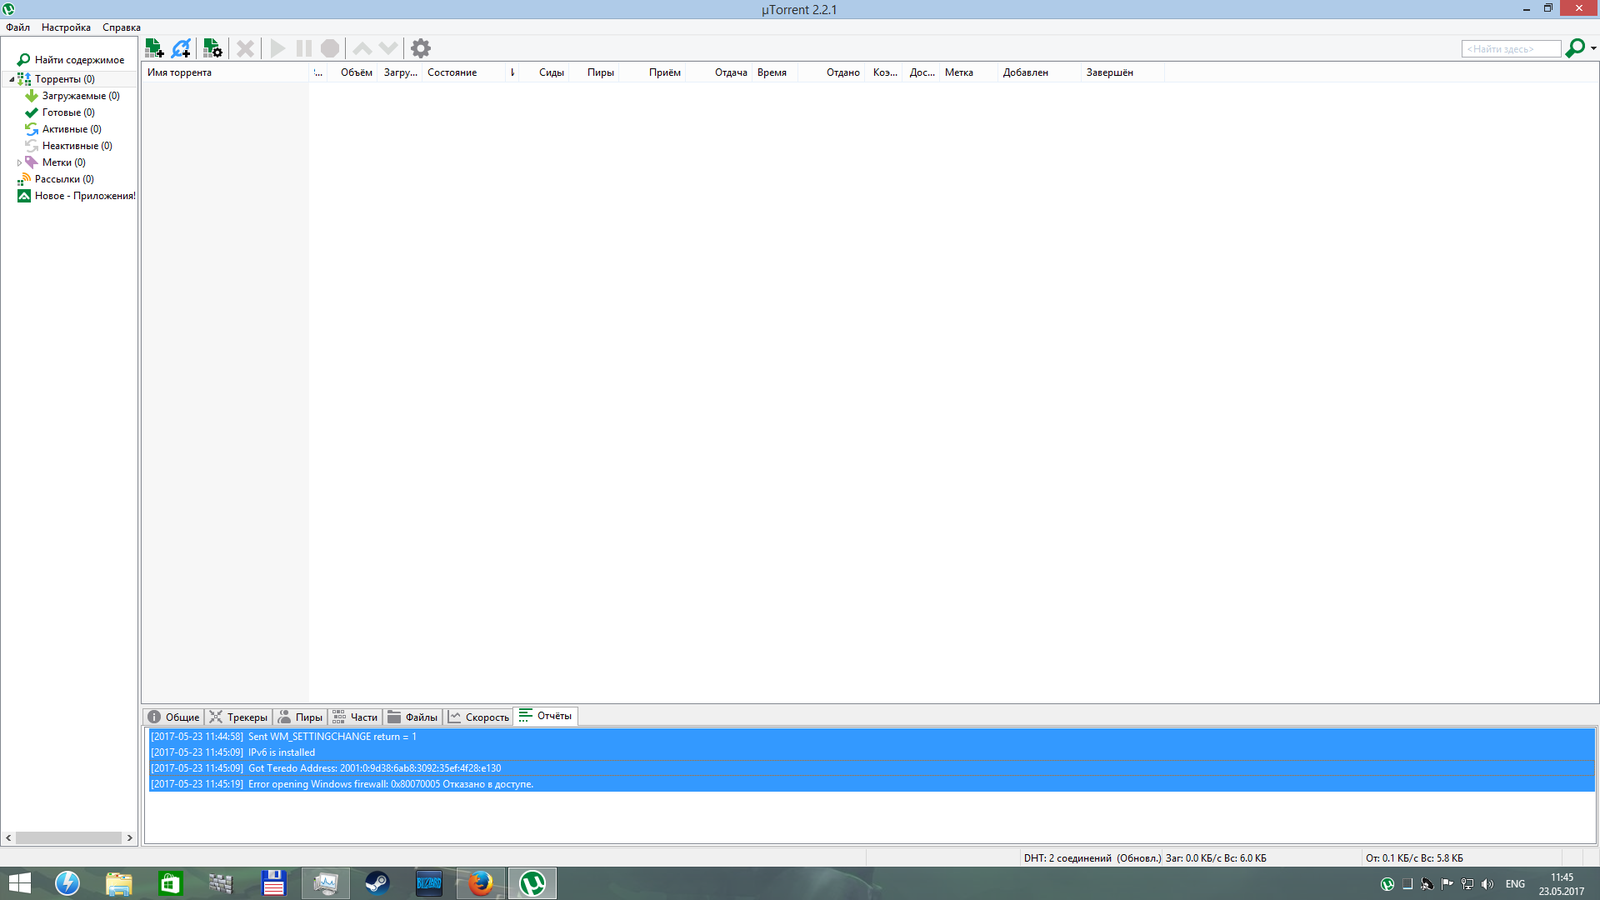This screenshot has height=900, width=1600.
Task: Sort by Состояние column header
Action: [x=464, y=72]
